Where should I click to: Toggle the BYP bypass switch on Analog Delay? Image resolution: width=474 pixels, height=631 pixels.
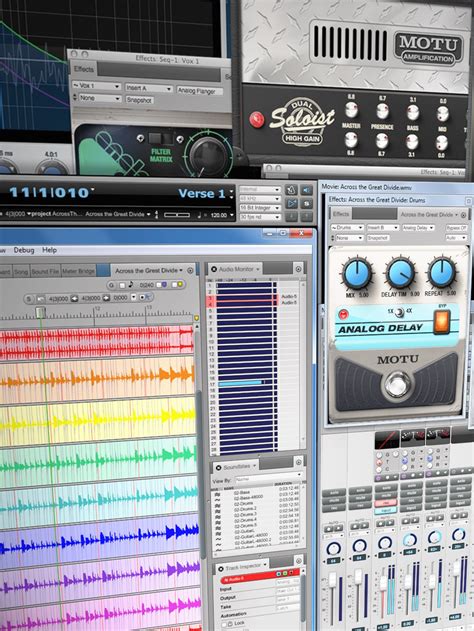441,322
